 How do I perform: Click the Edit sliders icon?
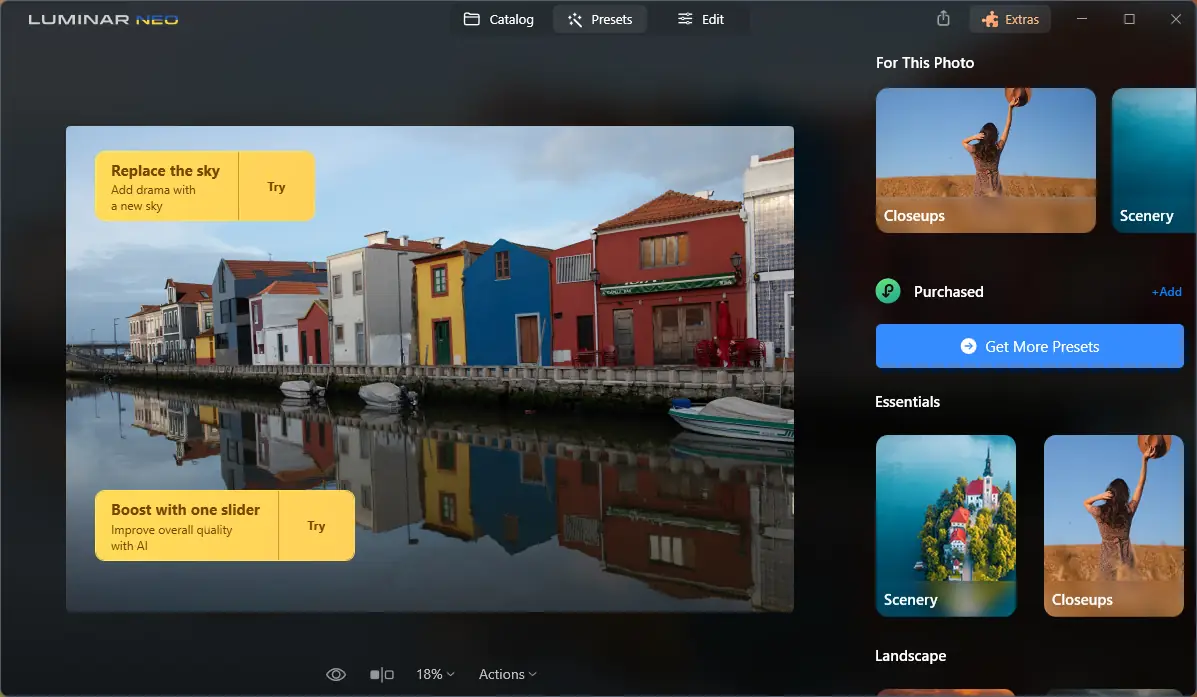point(685,18)
